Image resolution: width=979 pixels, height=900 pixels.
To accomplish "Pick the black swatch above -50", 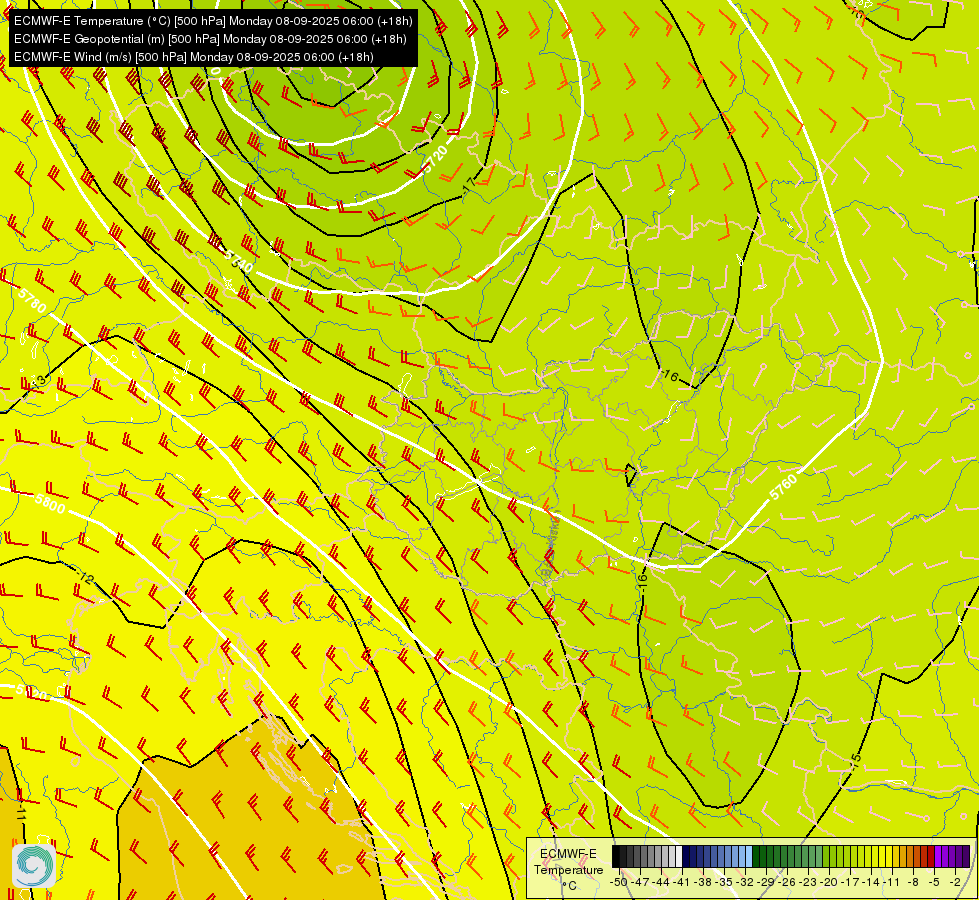I will pyautogui.click(x=616, y=857).
